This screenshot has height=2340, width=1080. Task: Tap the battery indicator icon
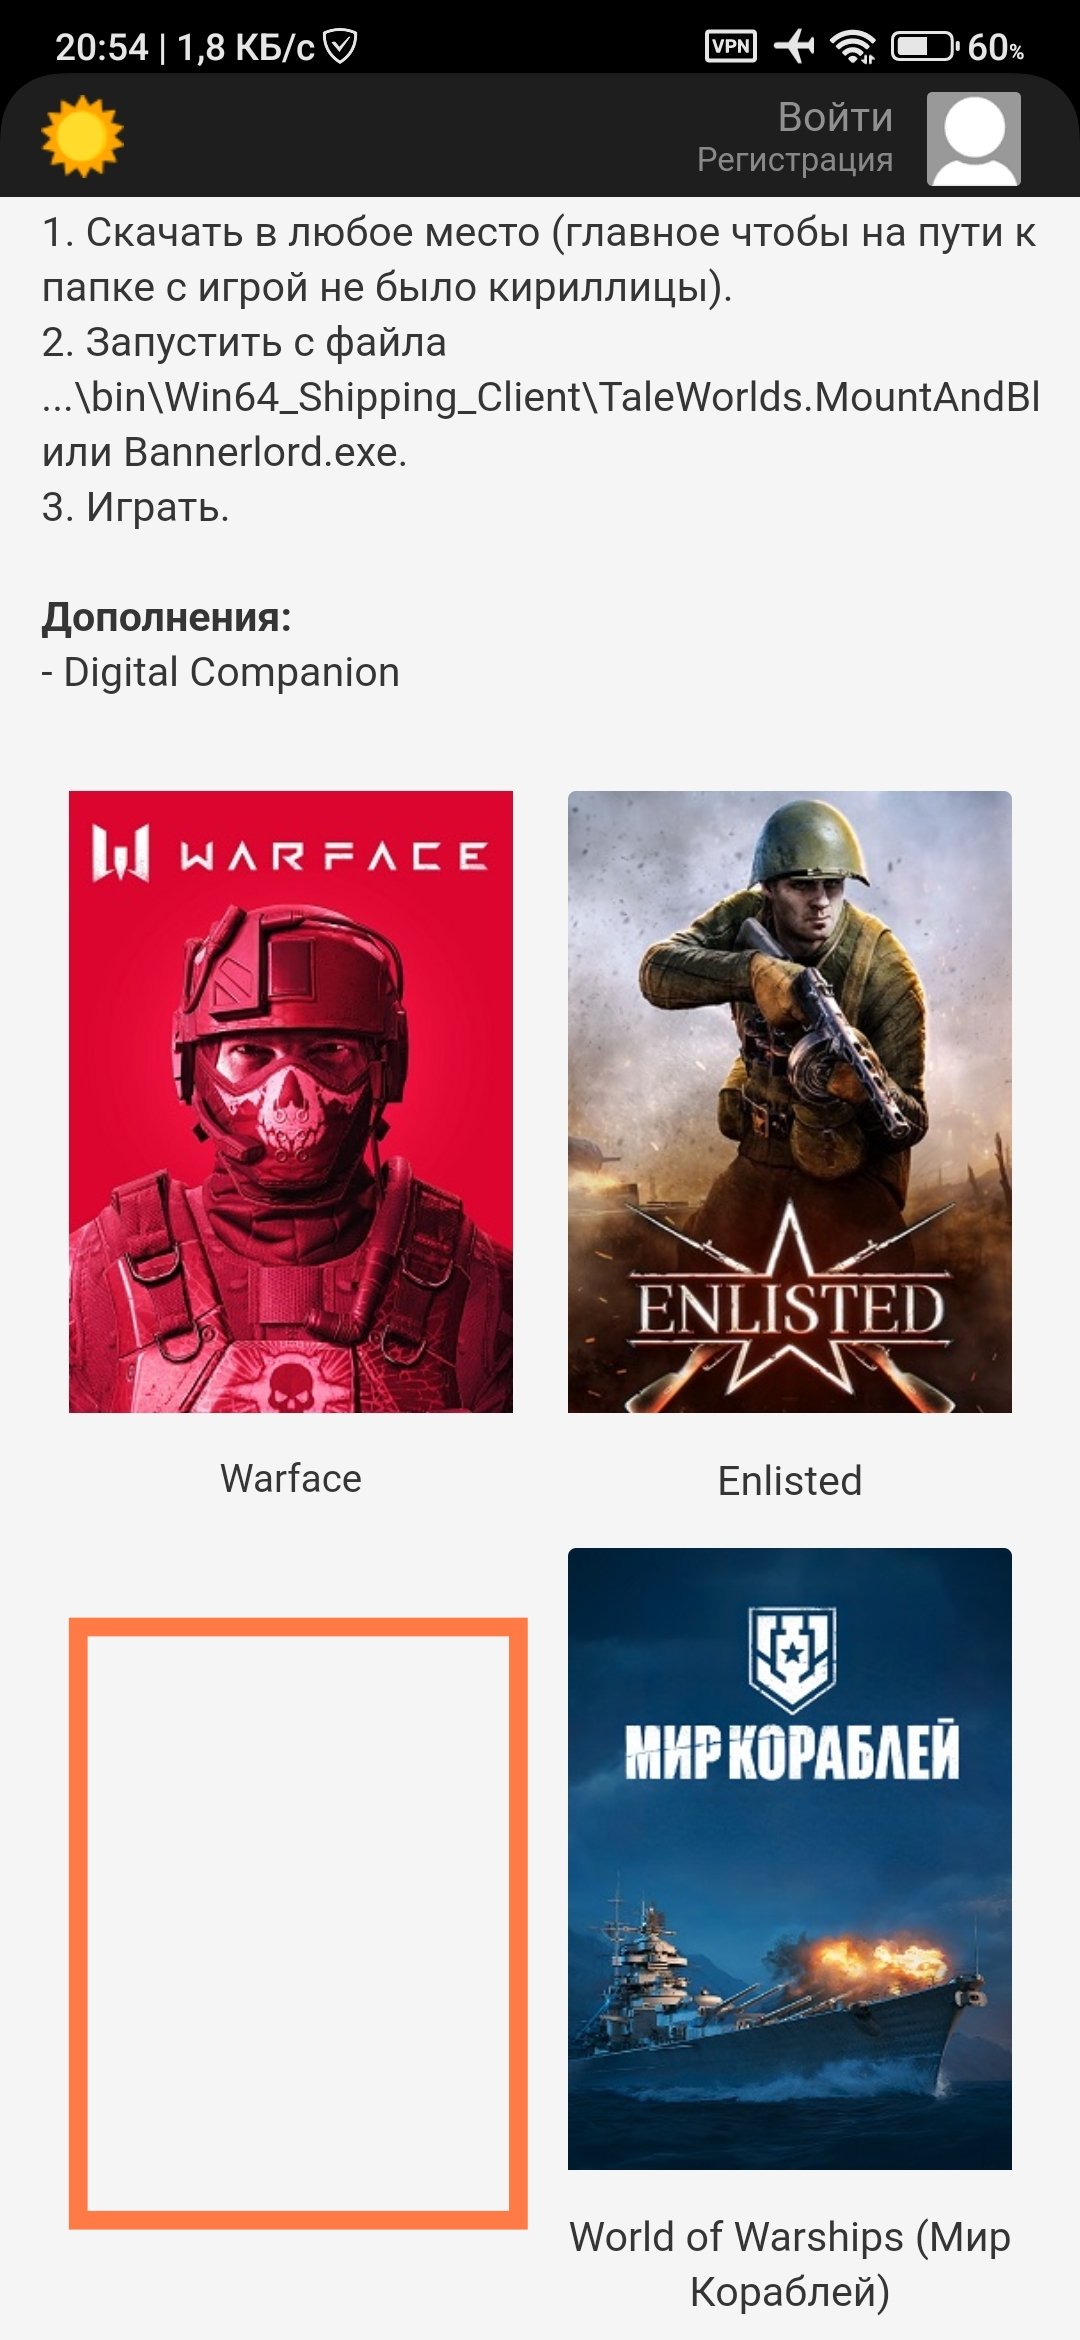tap(925, 46)
